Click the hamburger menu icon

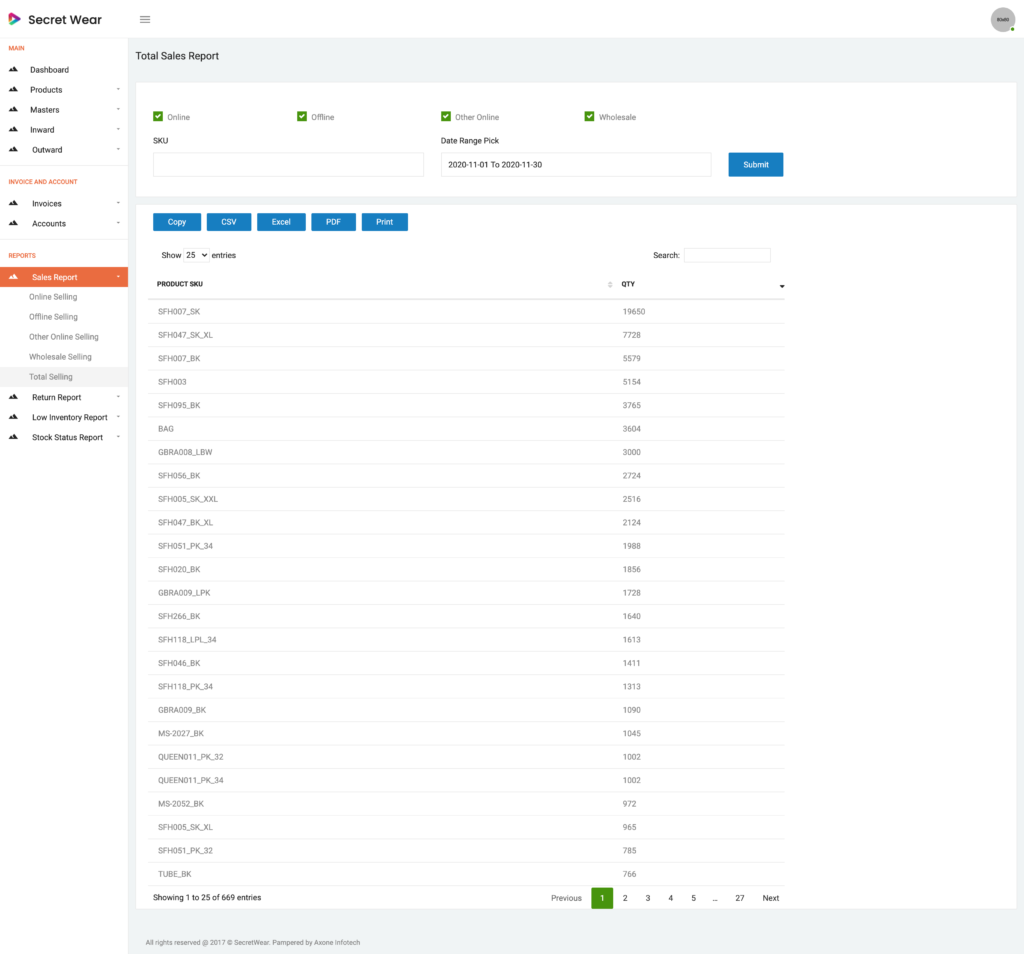(145, 19)
